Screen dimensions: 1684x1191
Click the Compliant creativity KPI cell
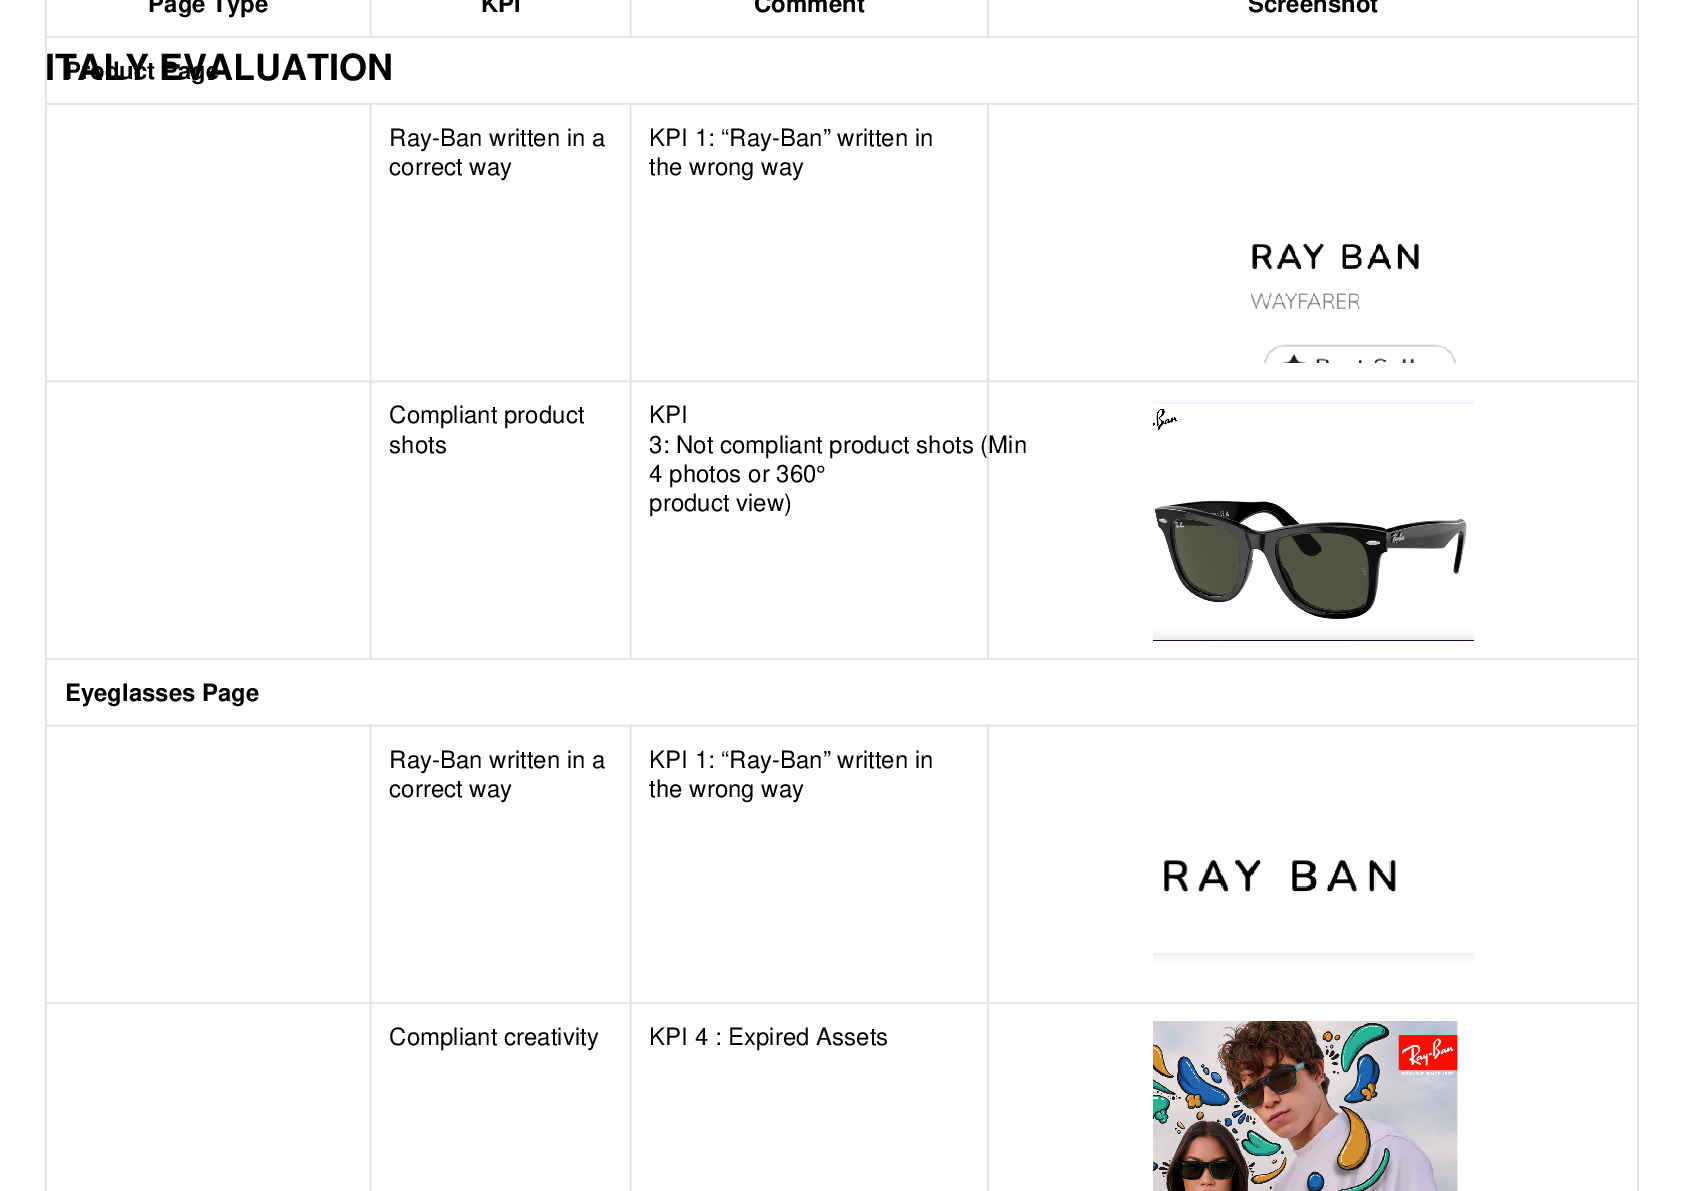pyautogui.click(x=494, y=1037)
